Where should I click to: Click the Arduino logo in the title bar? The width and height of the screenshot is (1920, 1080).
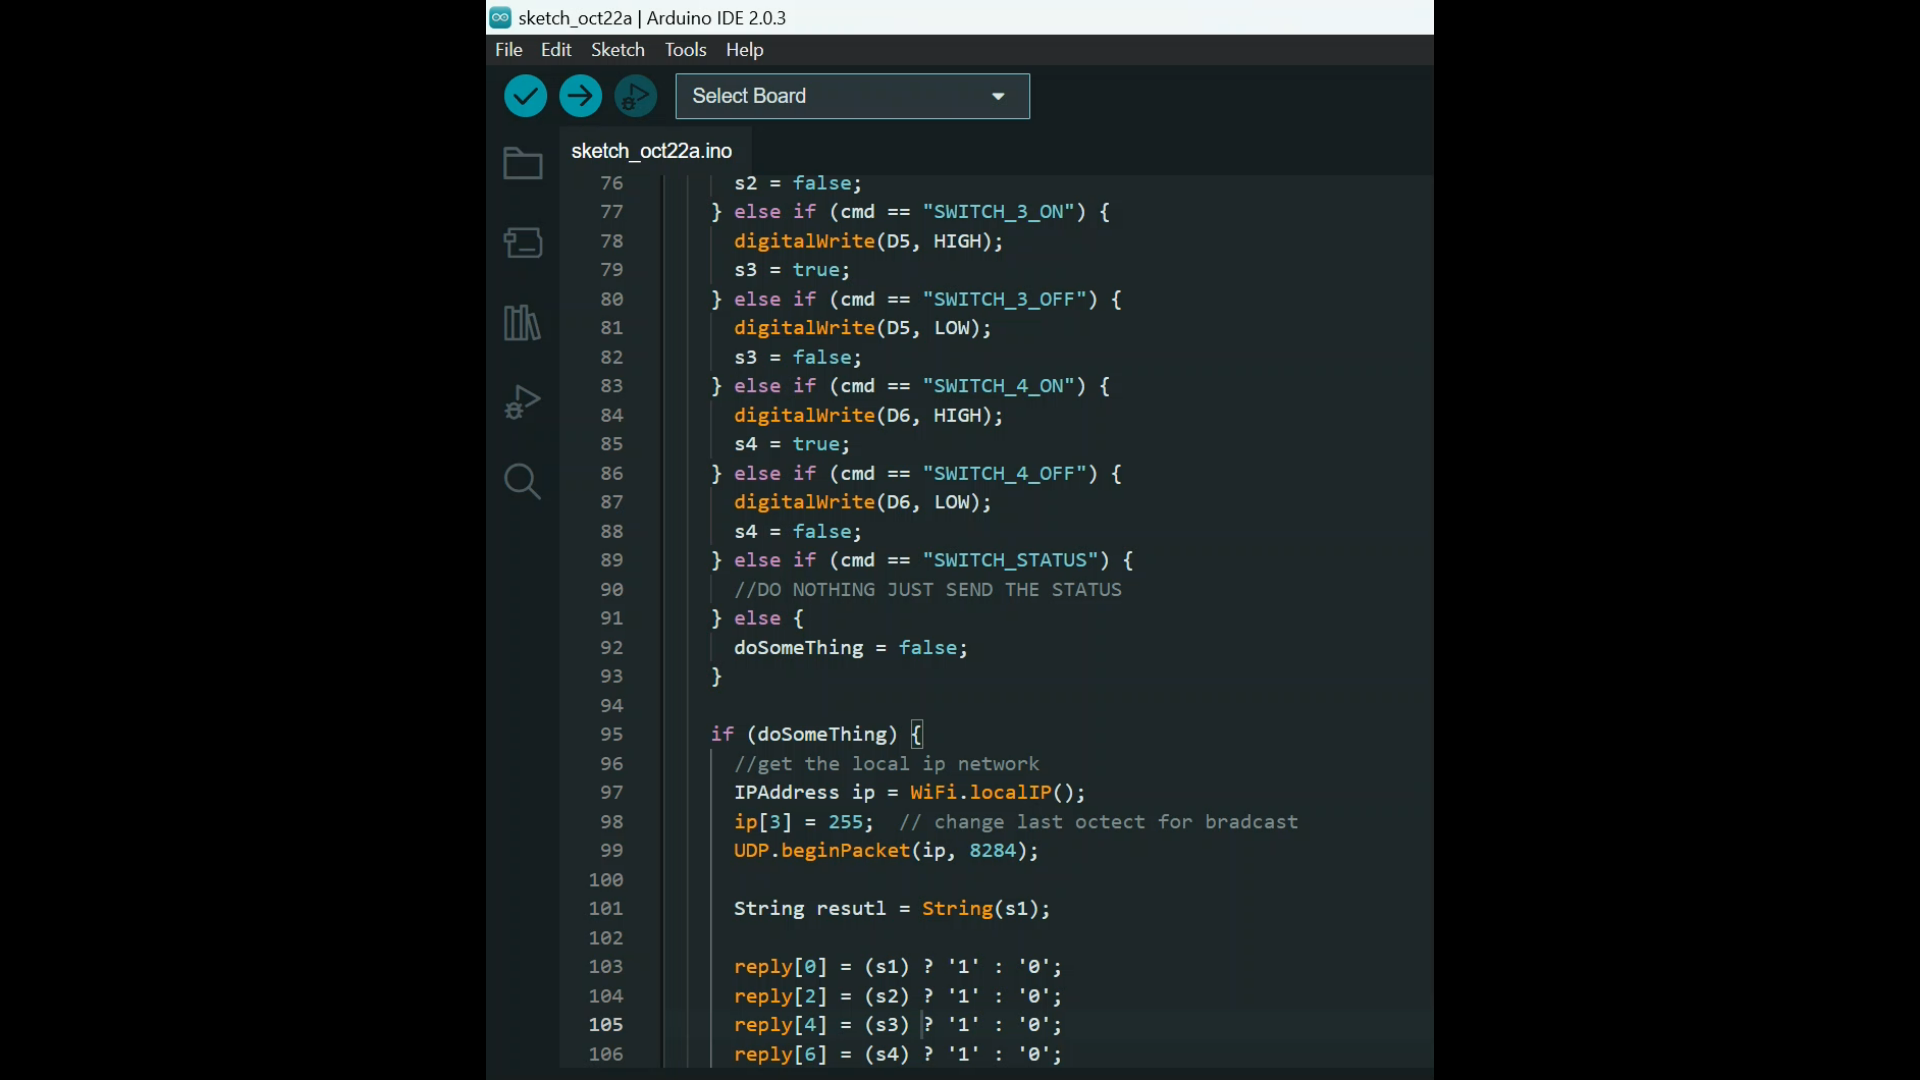coord(501,17)
